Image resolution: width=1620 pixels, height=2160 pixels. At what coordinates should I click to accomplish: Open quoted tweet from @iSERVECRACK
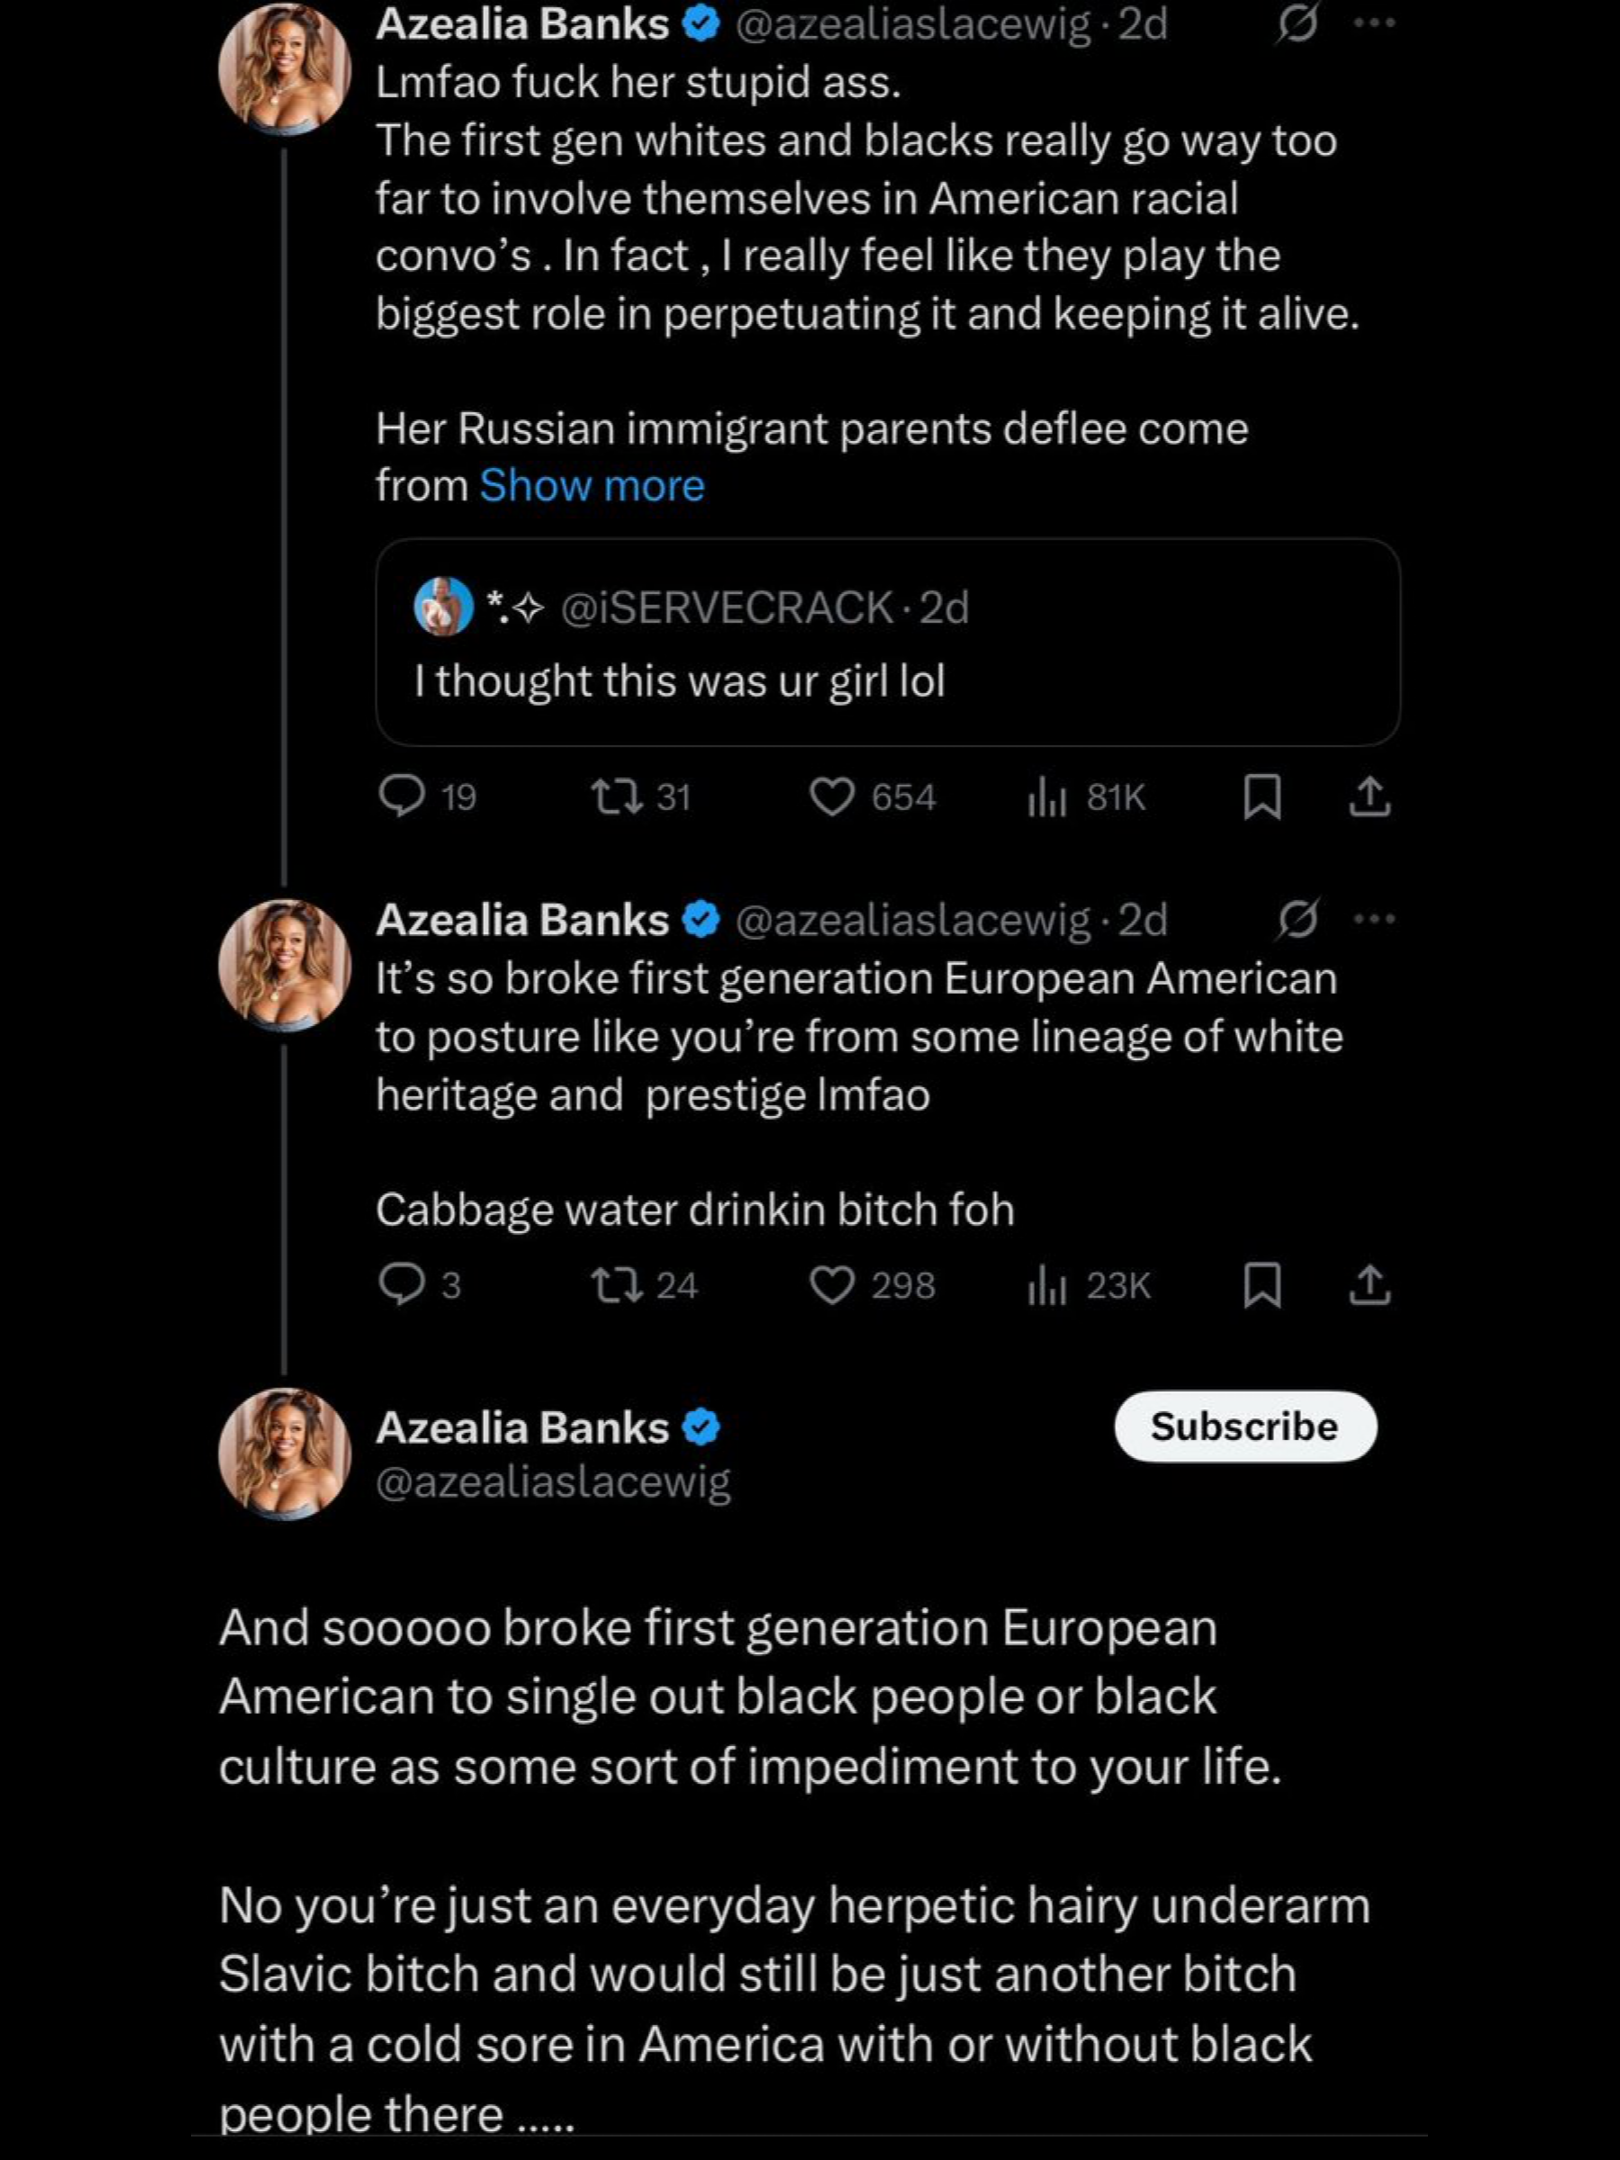(x=887, y=642)
